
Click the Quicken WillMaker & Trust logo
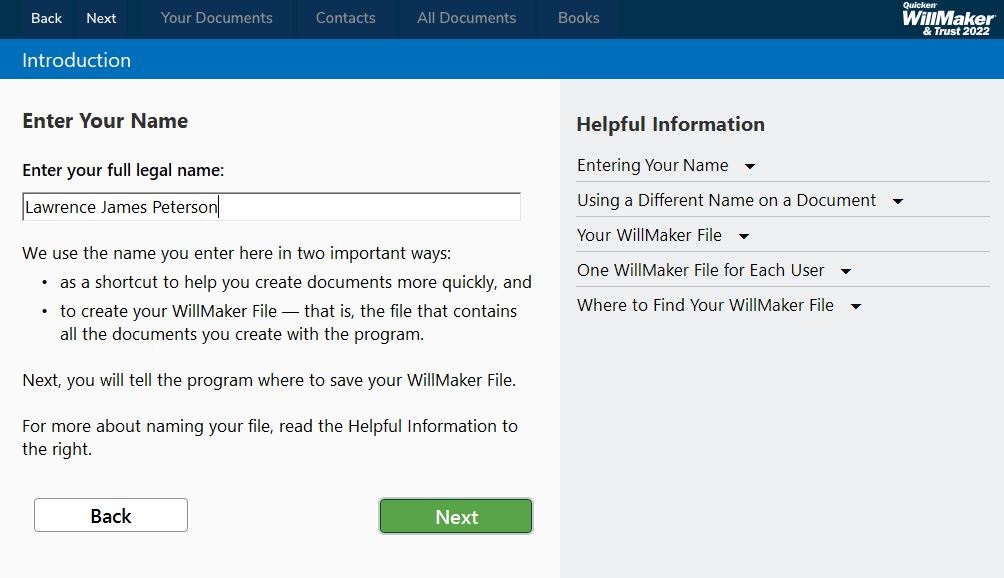946,18
